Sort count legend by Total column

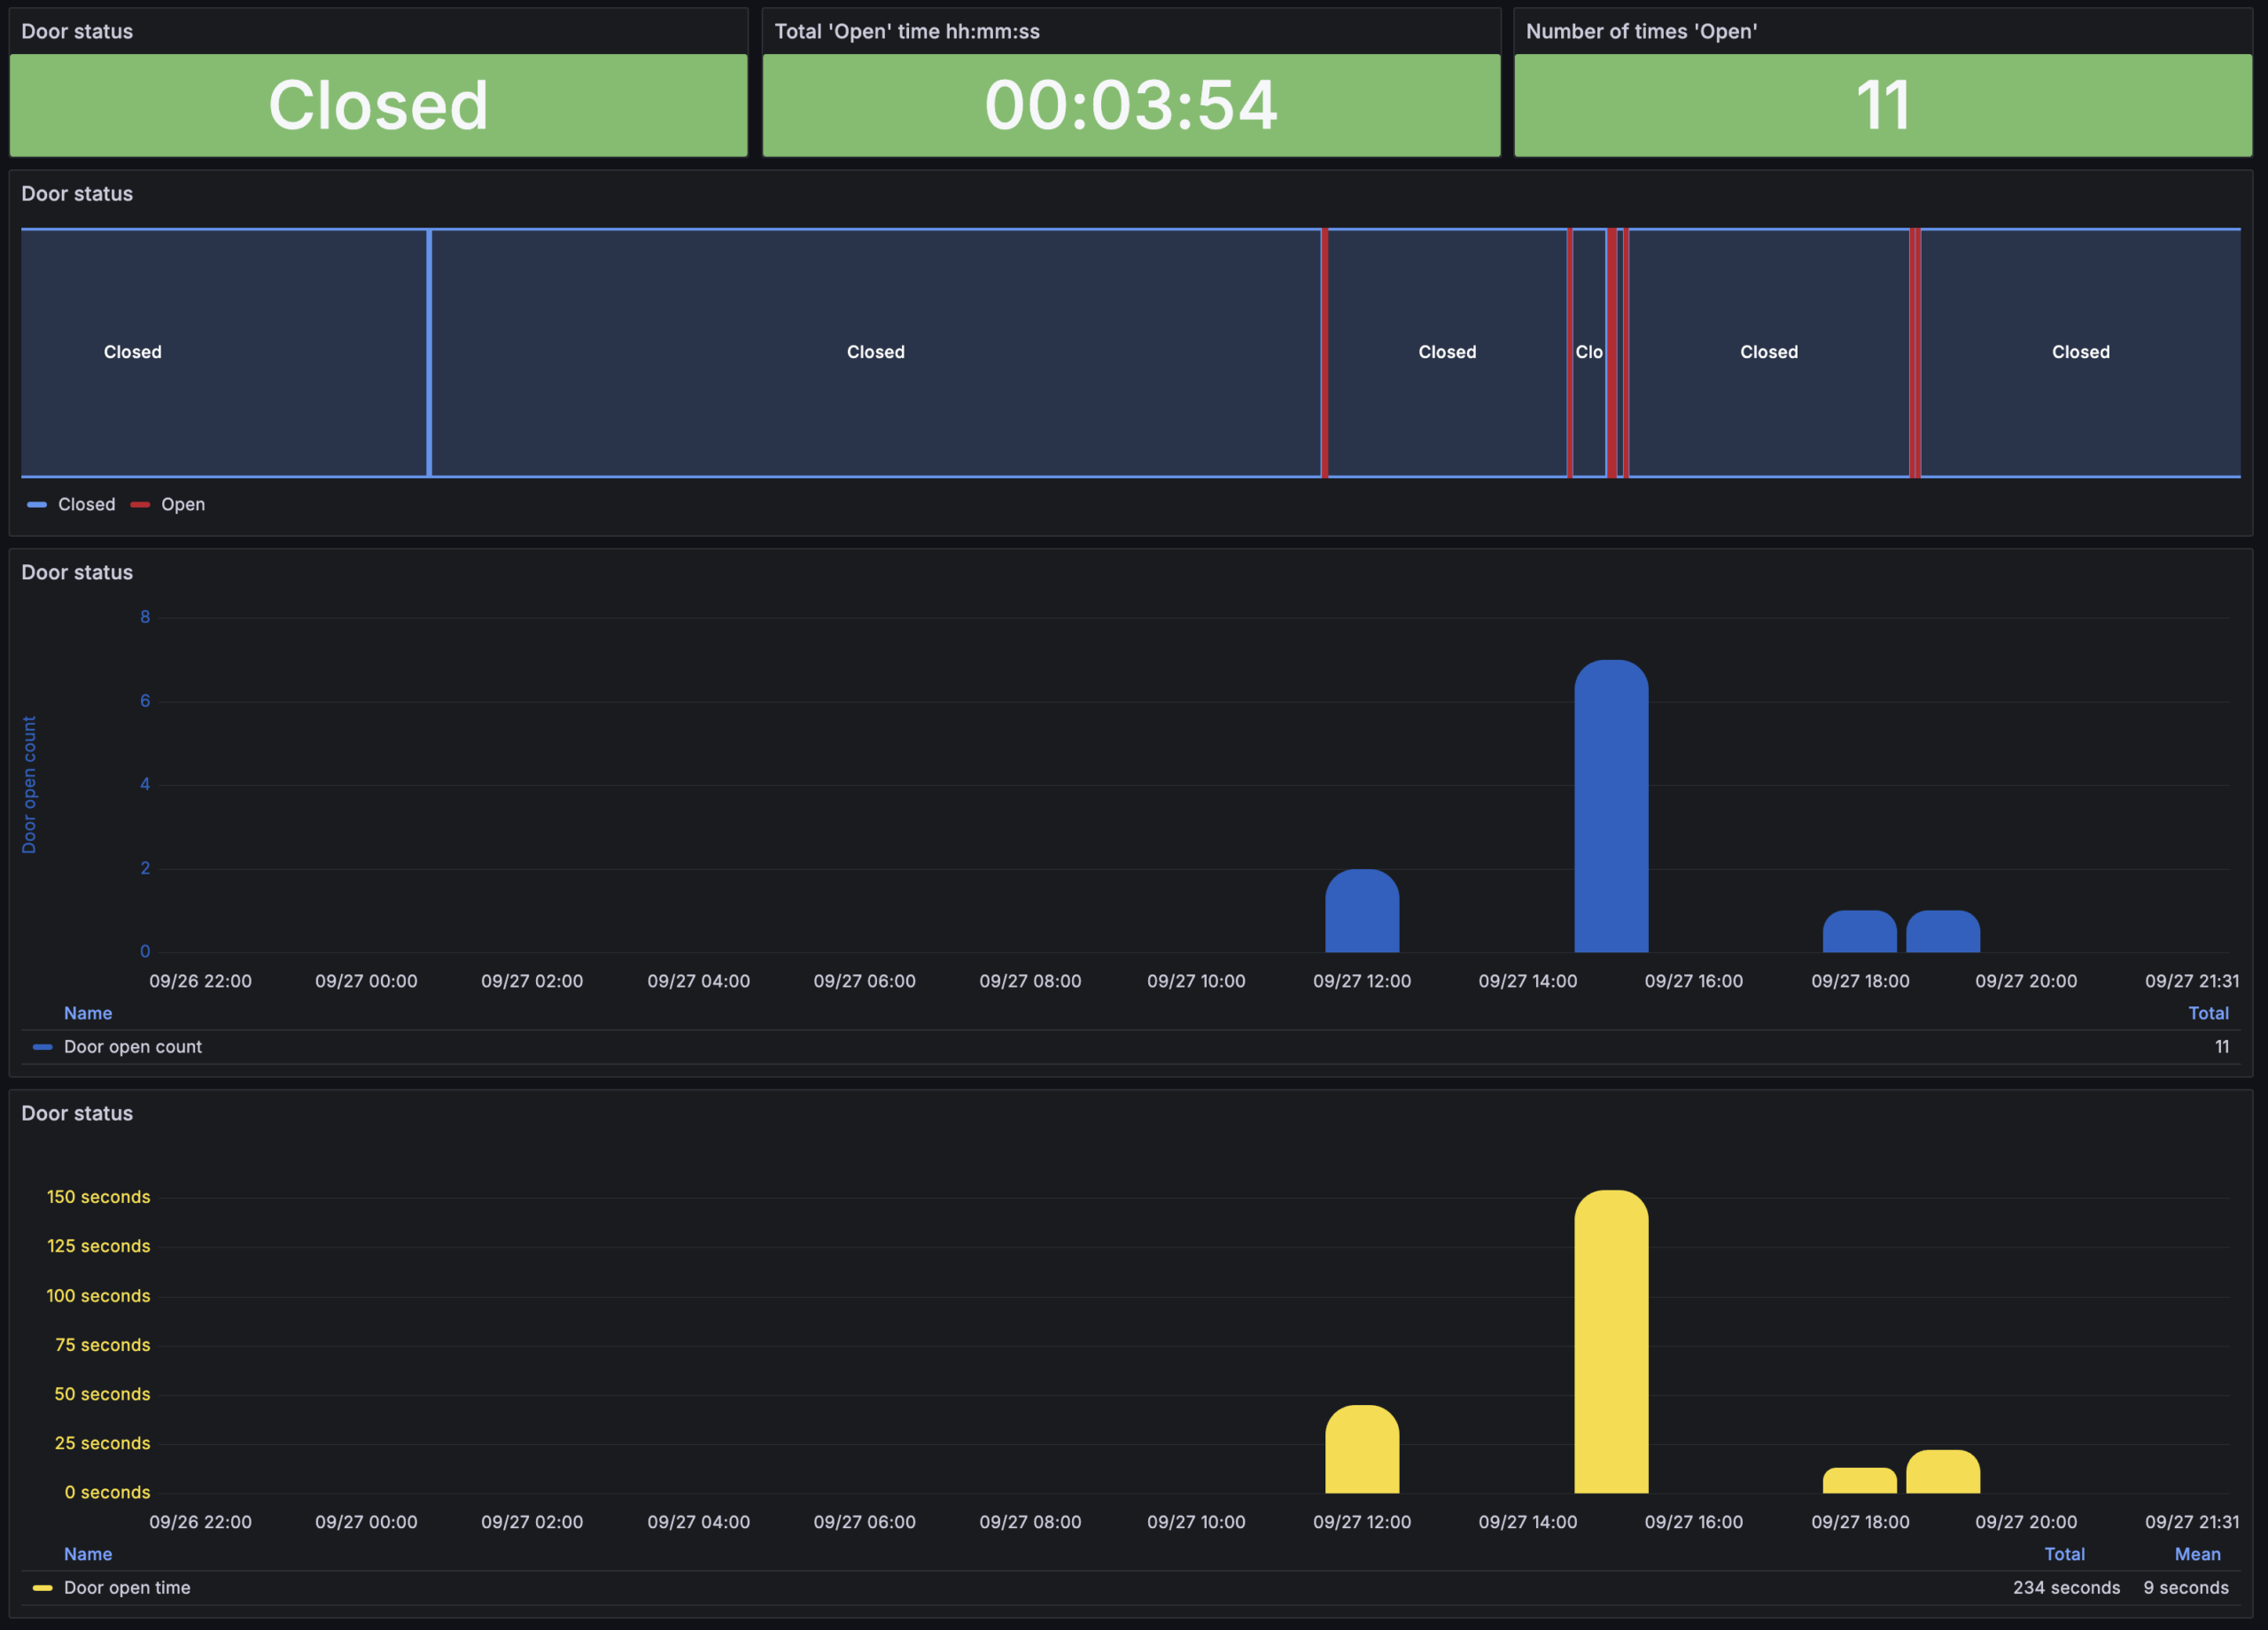point(2207,1013)
